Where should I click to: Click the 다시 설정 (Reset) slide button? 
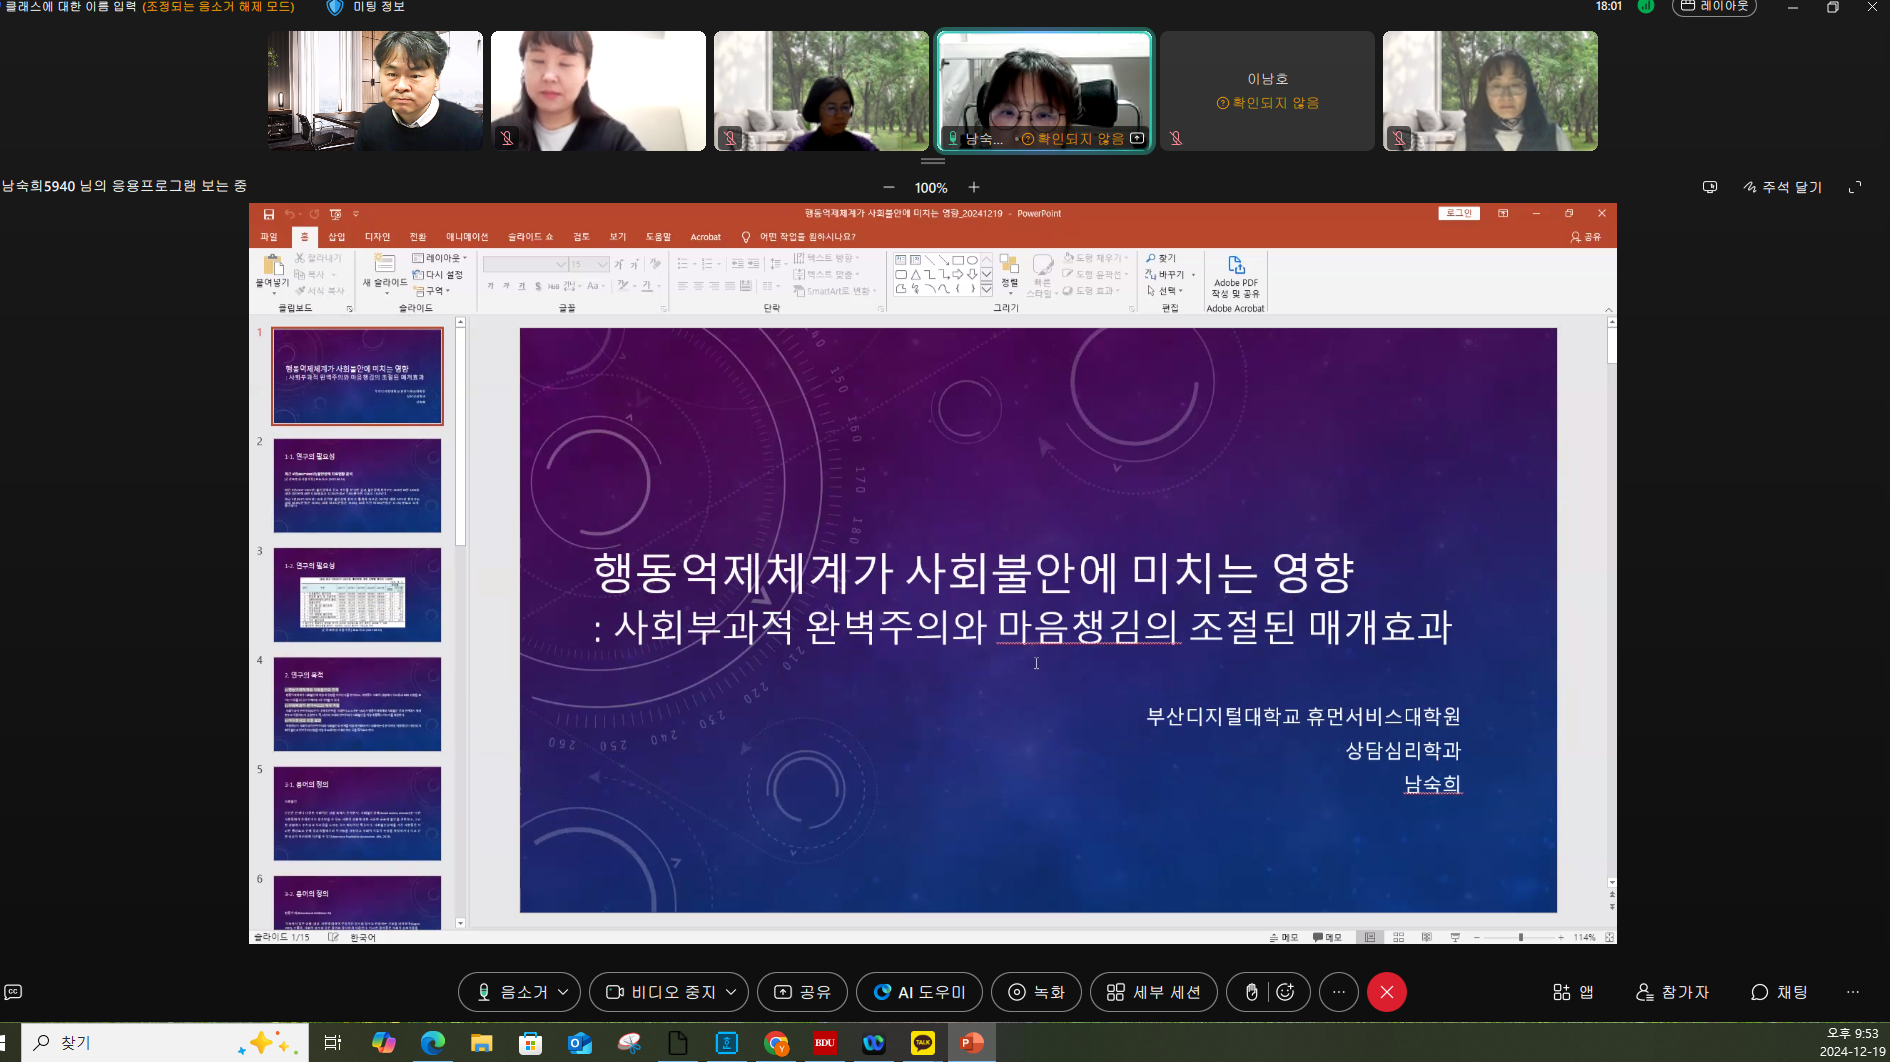coord(438,275)
